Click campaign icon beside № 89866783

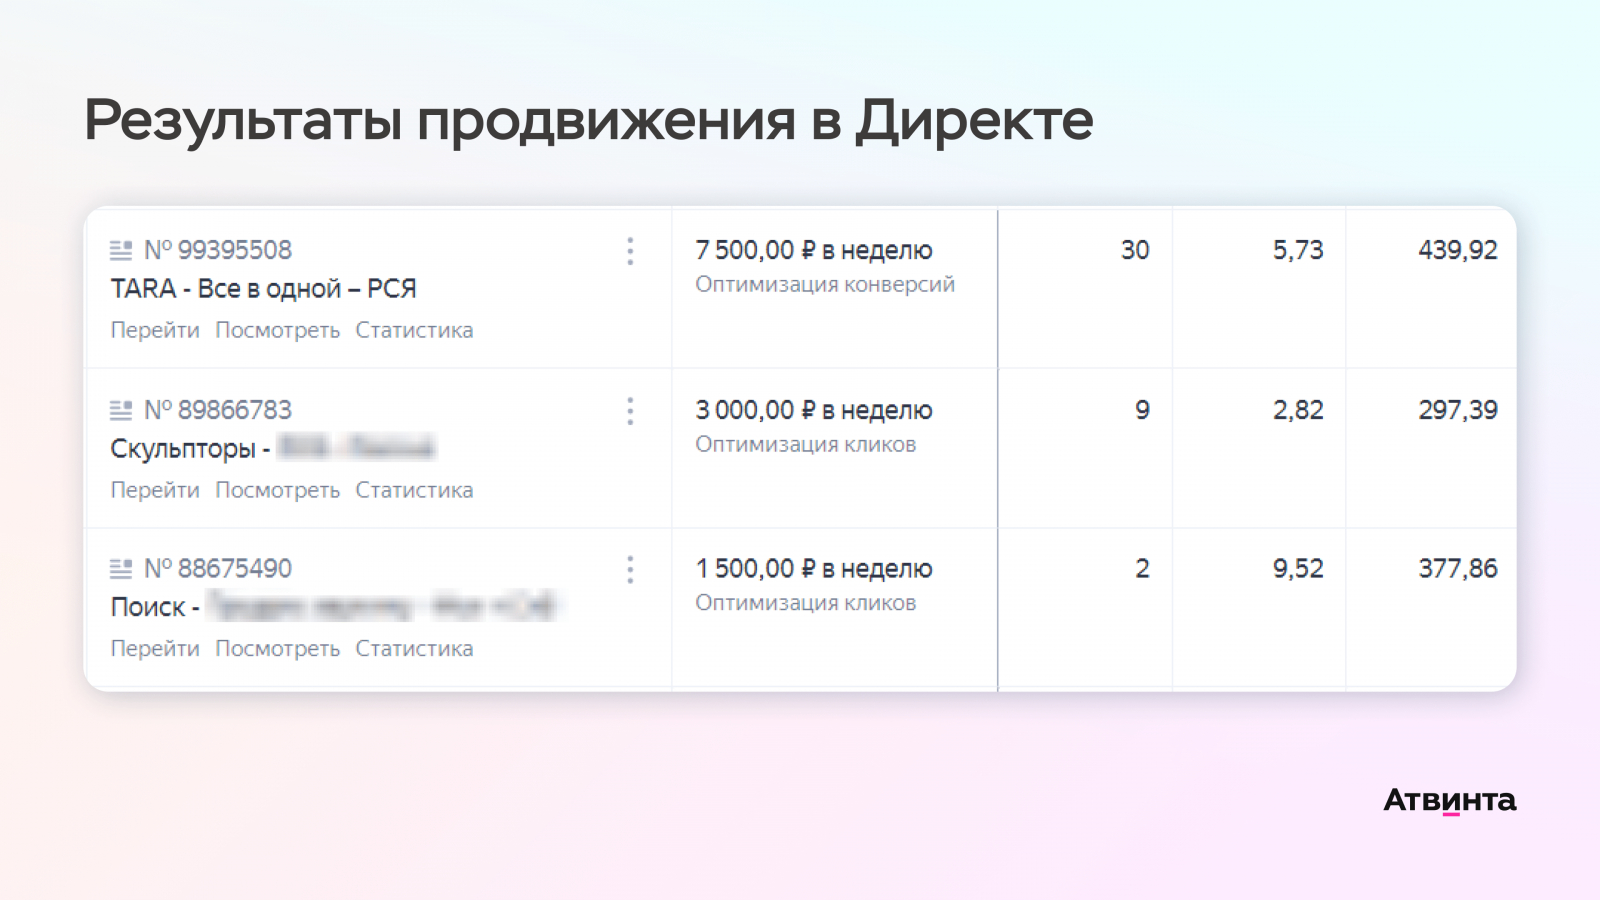coord(121,410)
